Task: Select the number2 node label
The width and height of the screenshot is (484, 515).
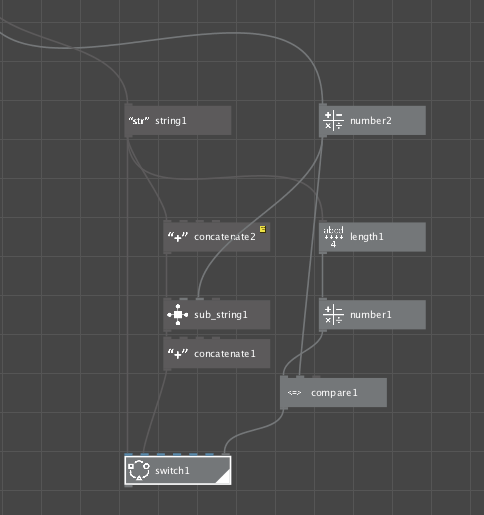Action: 371,121
